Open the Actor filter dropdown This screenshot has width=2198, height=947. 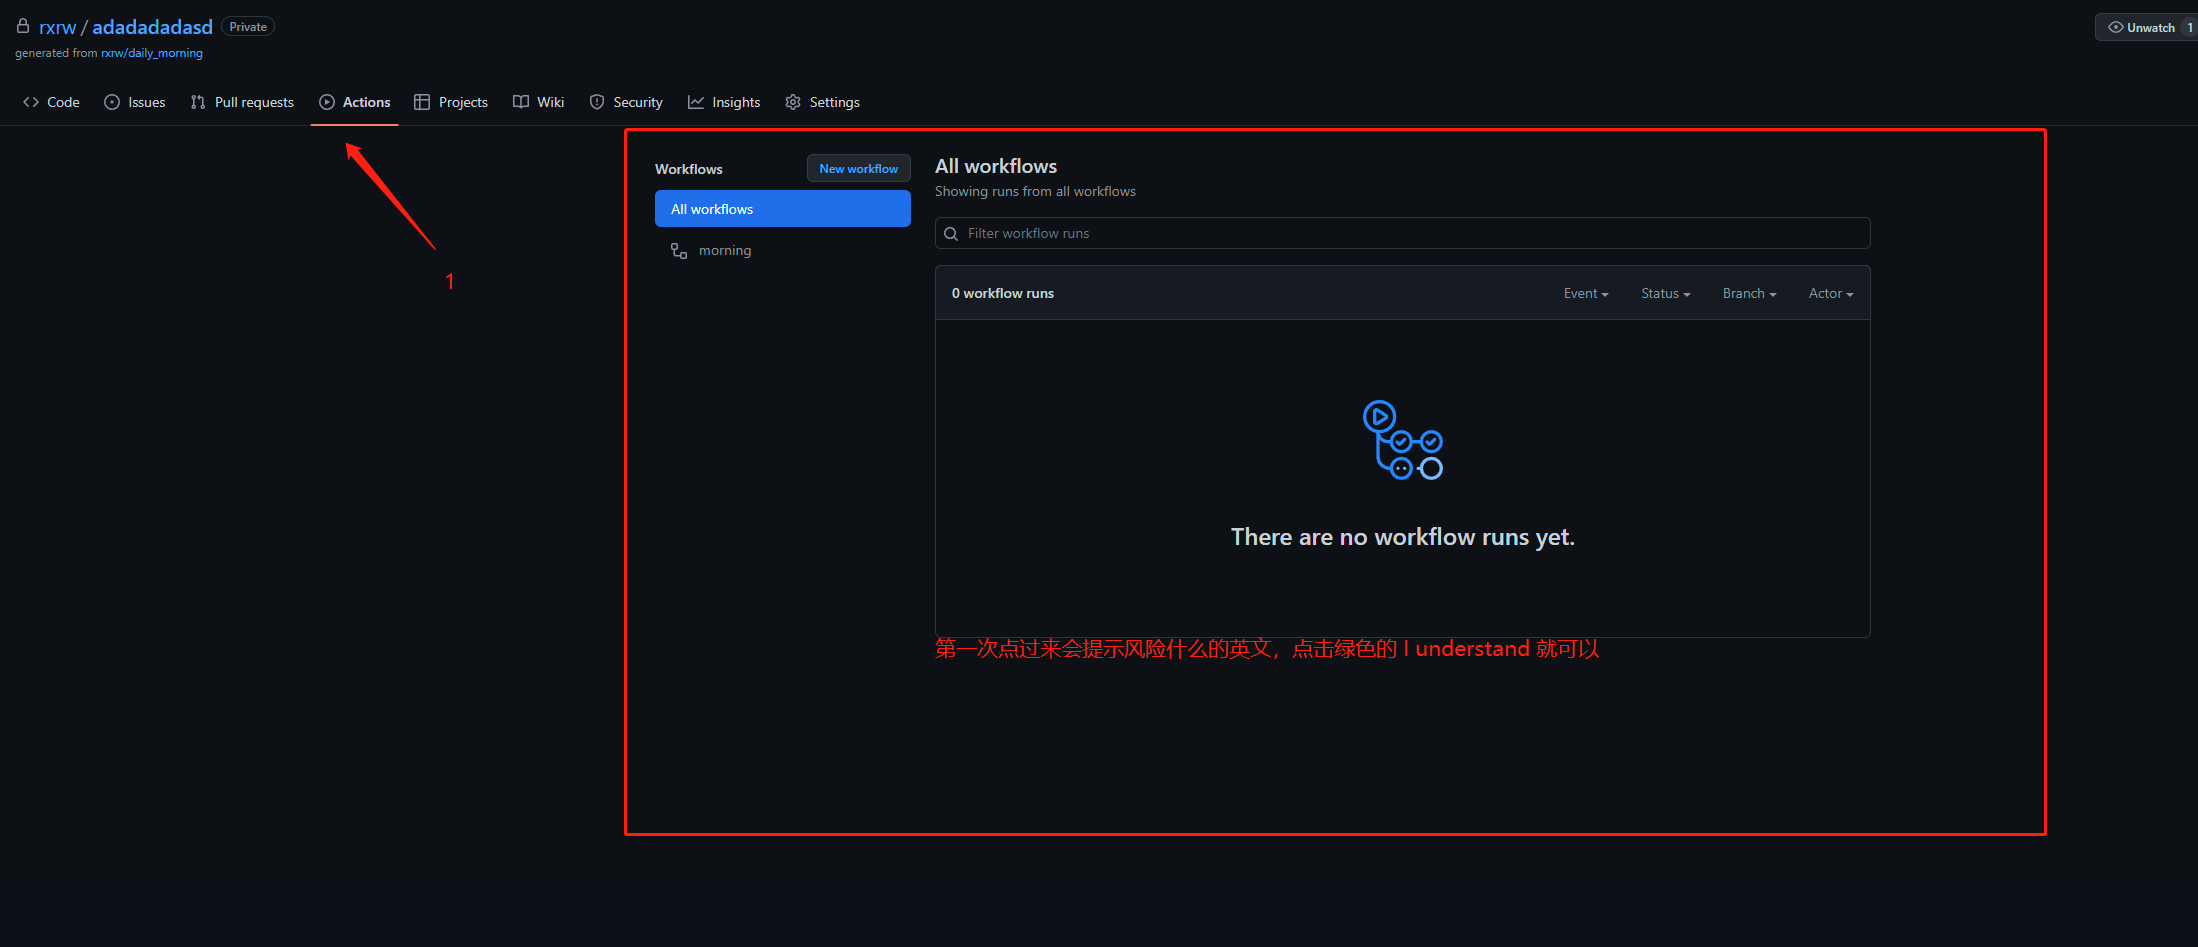point(1831,293)
